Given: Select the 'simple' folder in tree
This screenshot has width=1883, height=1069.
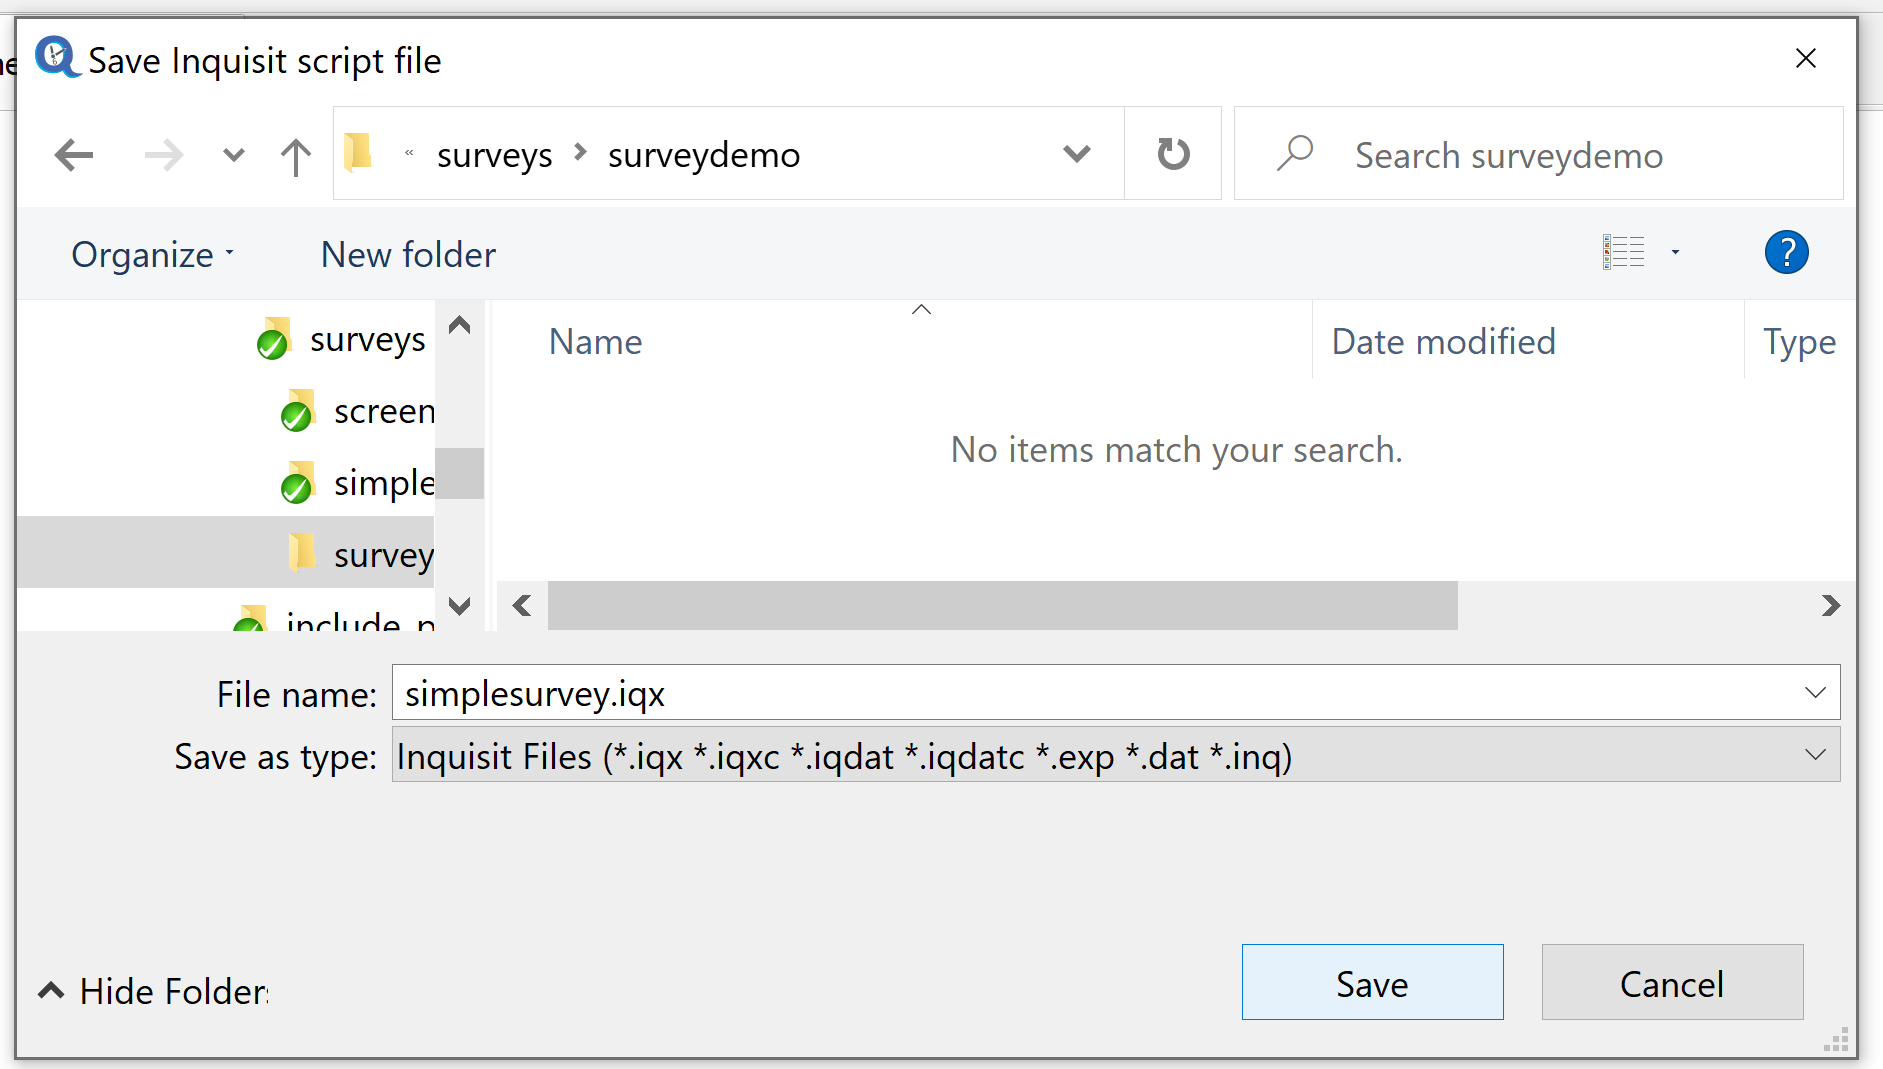Looking at the screenshot, I should pos(358,483).
